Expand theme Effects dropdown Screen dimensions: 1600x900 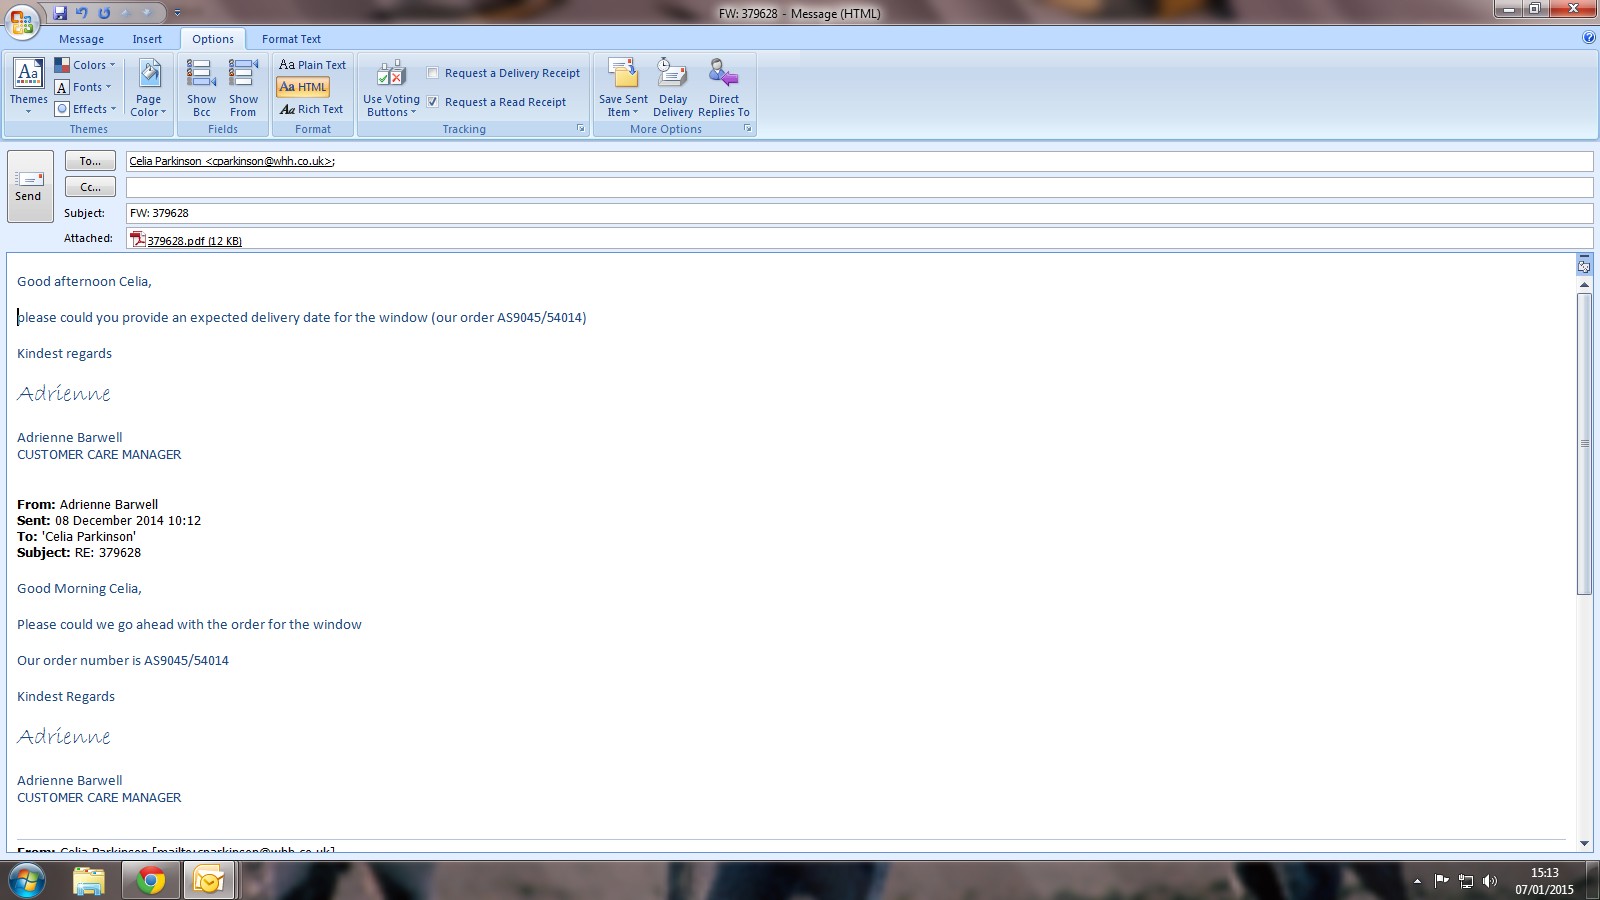[x=86, y=109]
